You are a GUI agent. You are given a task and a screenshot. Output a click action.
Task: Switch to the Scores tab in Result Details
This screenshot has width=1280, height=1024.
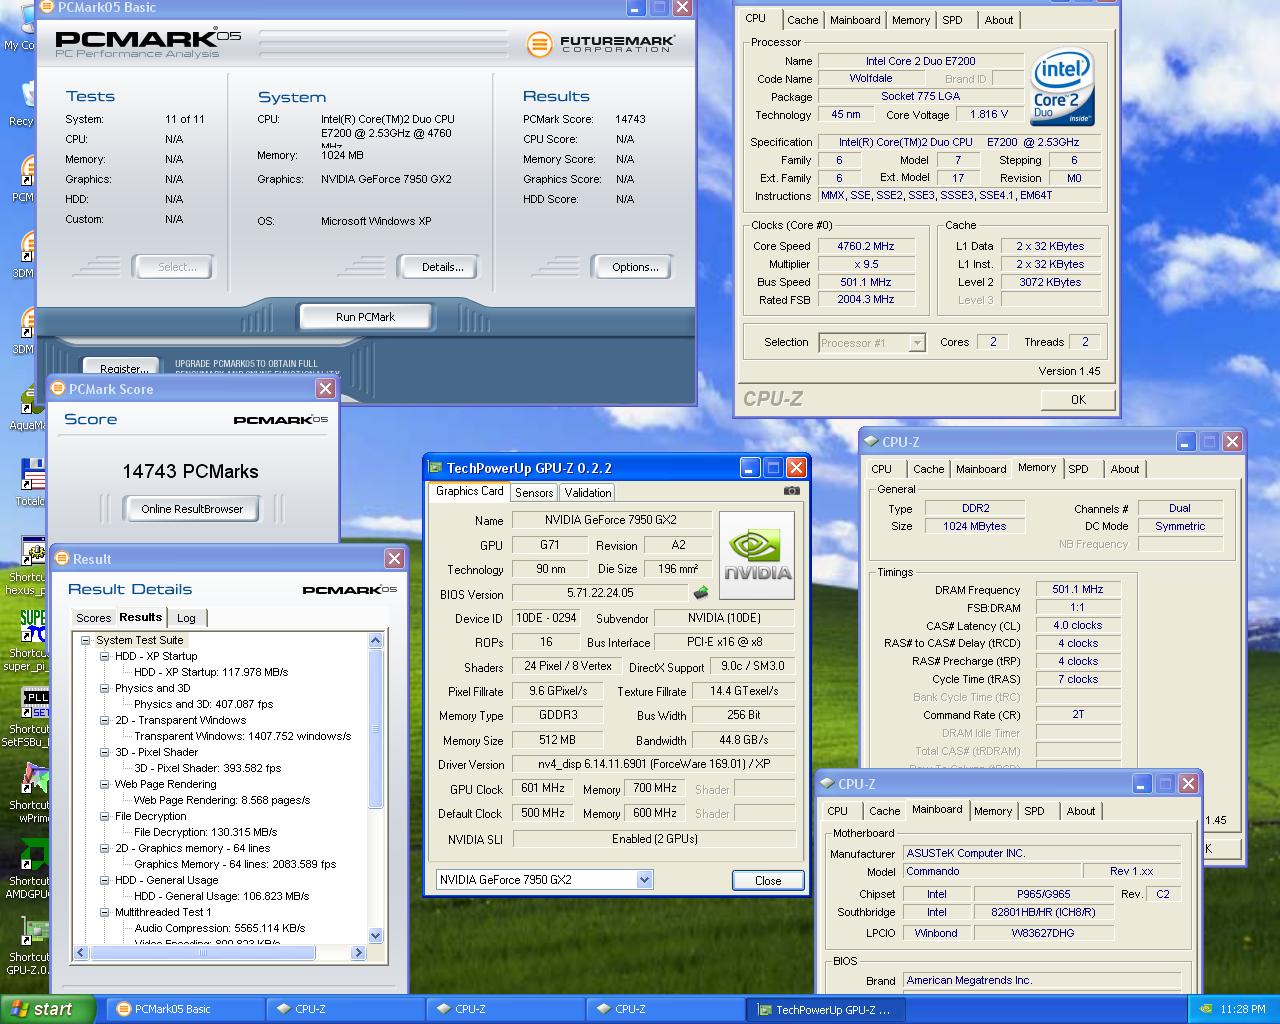coord(93,618)
